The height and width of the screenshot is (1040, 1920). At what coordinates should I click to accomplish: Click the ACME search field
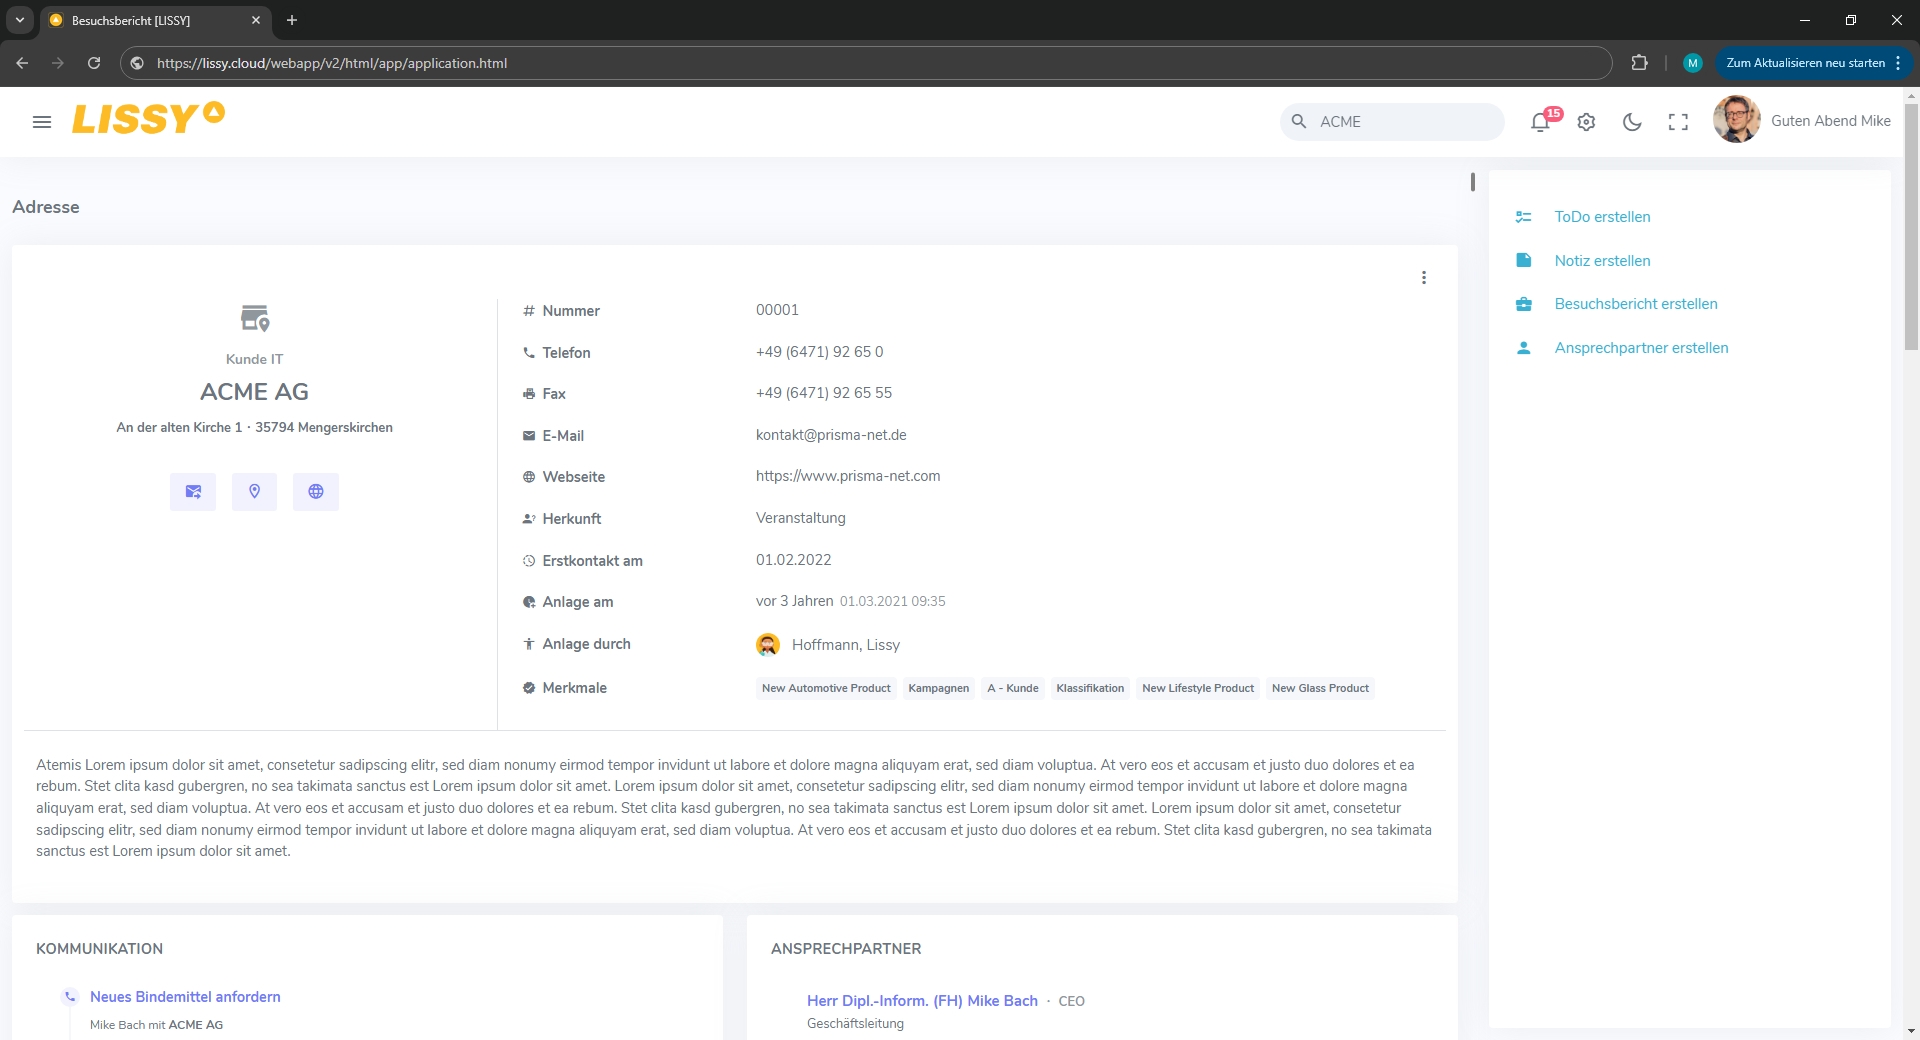(x=1392, y=122)
